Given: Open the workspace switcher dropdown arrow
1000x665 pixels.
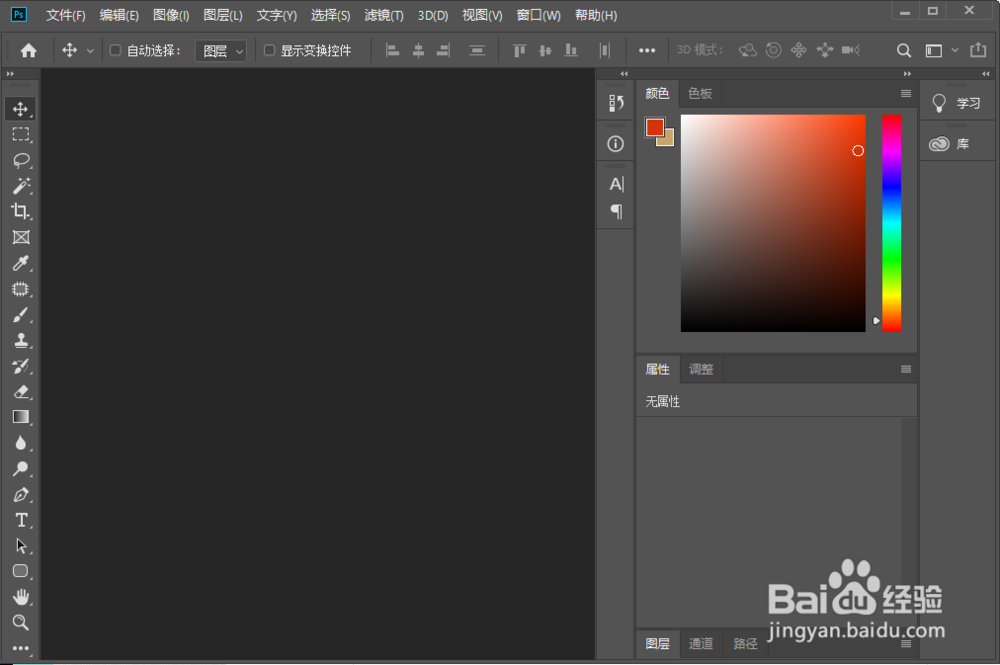Looking at the screenshot, I should point(955,50).
